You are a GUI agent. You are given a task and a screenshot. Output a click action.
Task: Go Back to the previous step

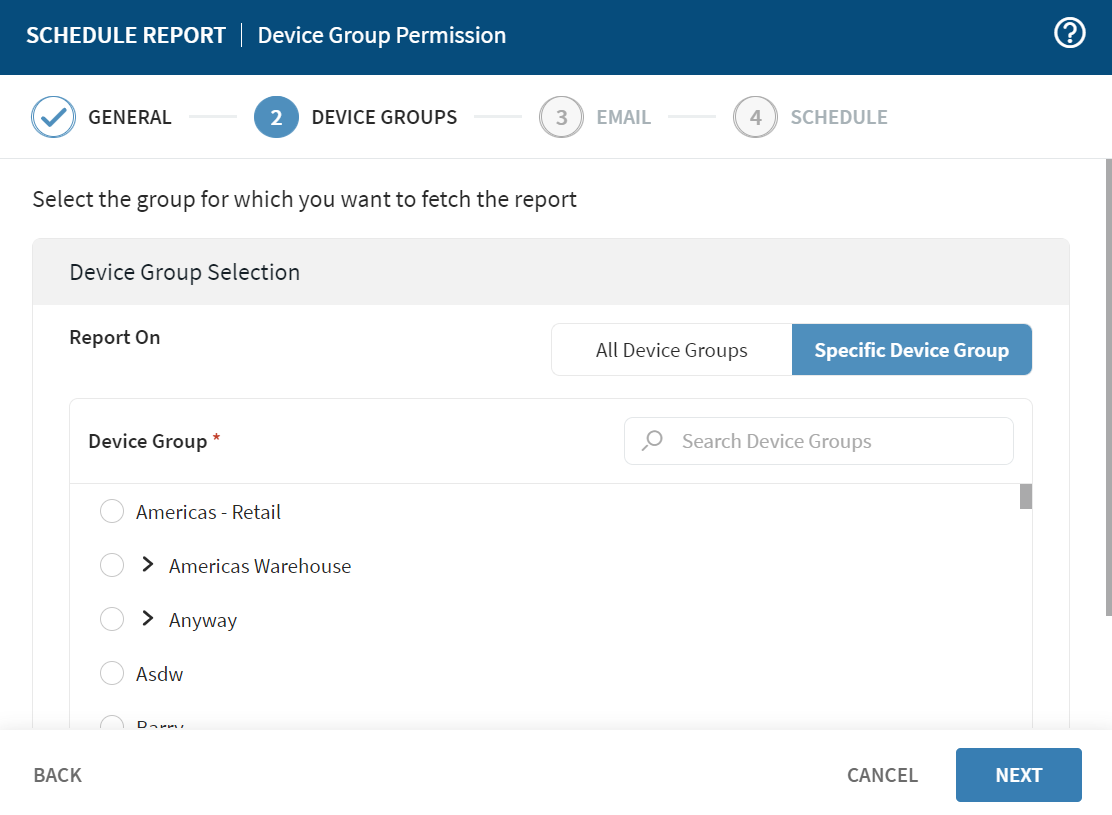click(58, 775)
